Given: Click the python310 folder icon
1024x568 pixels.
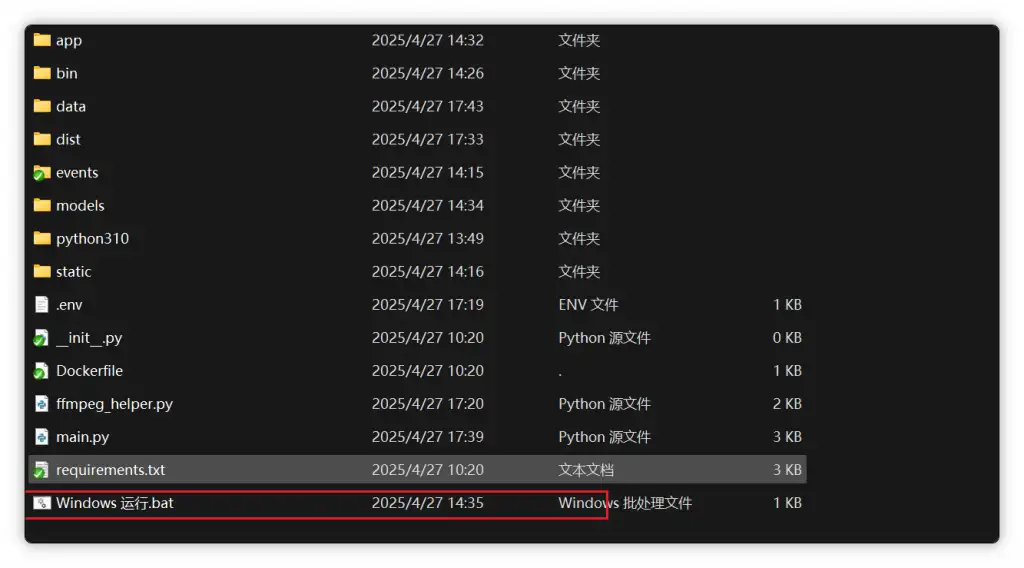Looking at the screenshot, I should (41, 238).
